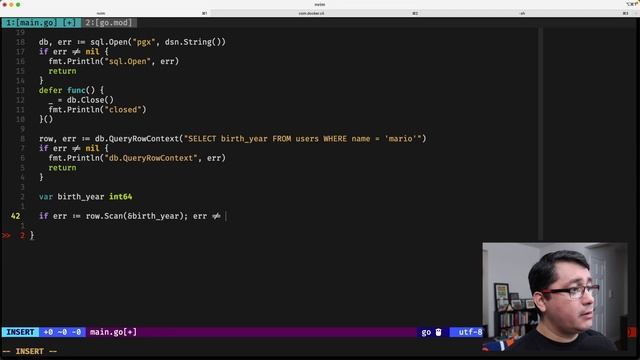Screen dimensions: 640x360
Task: Click the webcam video overlay of the presenter
Action: pos(555,297)
